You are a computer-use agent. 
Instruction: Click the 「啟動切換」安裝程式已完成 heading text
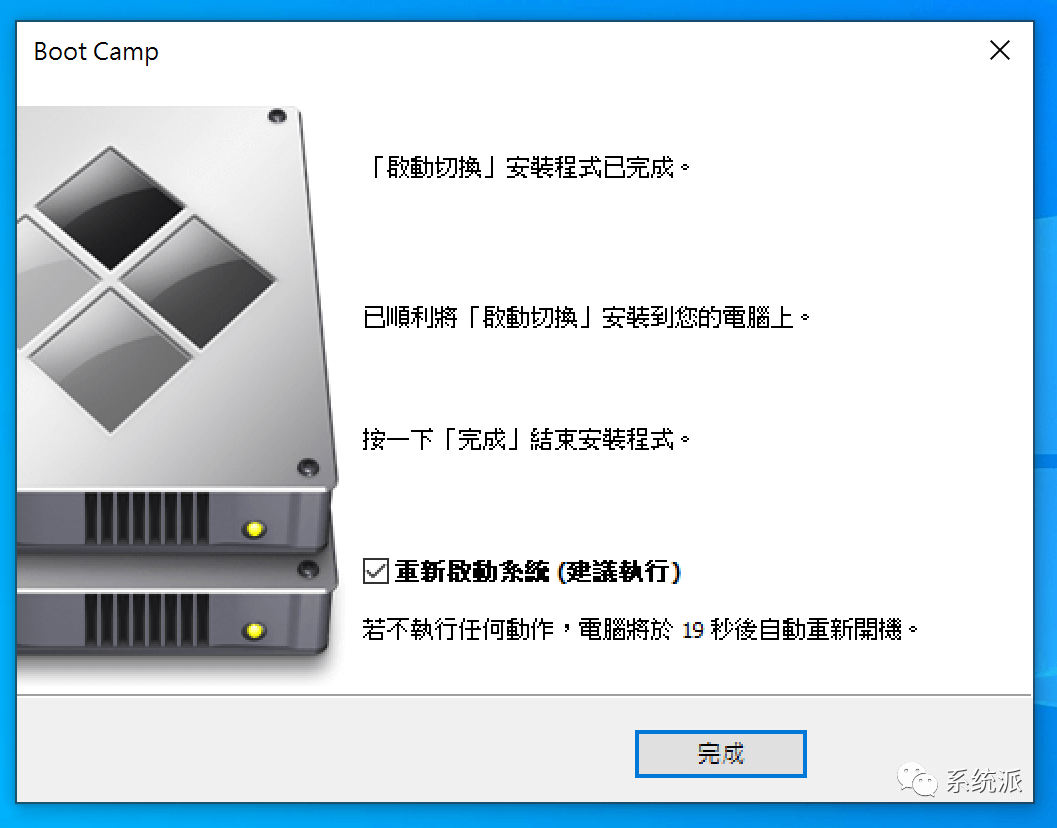526,167
